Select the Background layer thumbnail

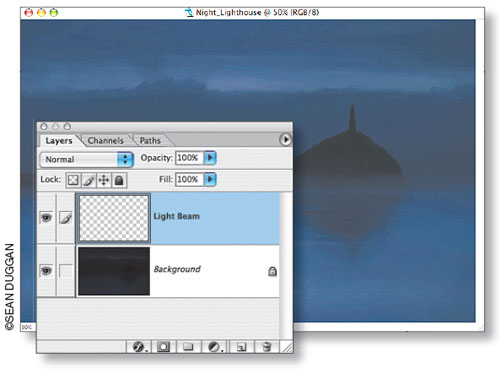pos(114,271)
